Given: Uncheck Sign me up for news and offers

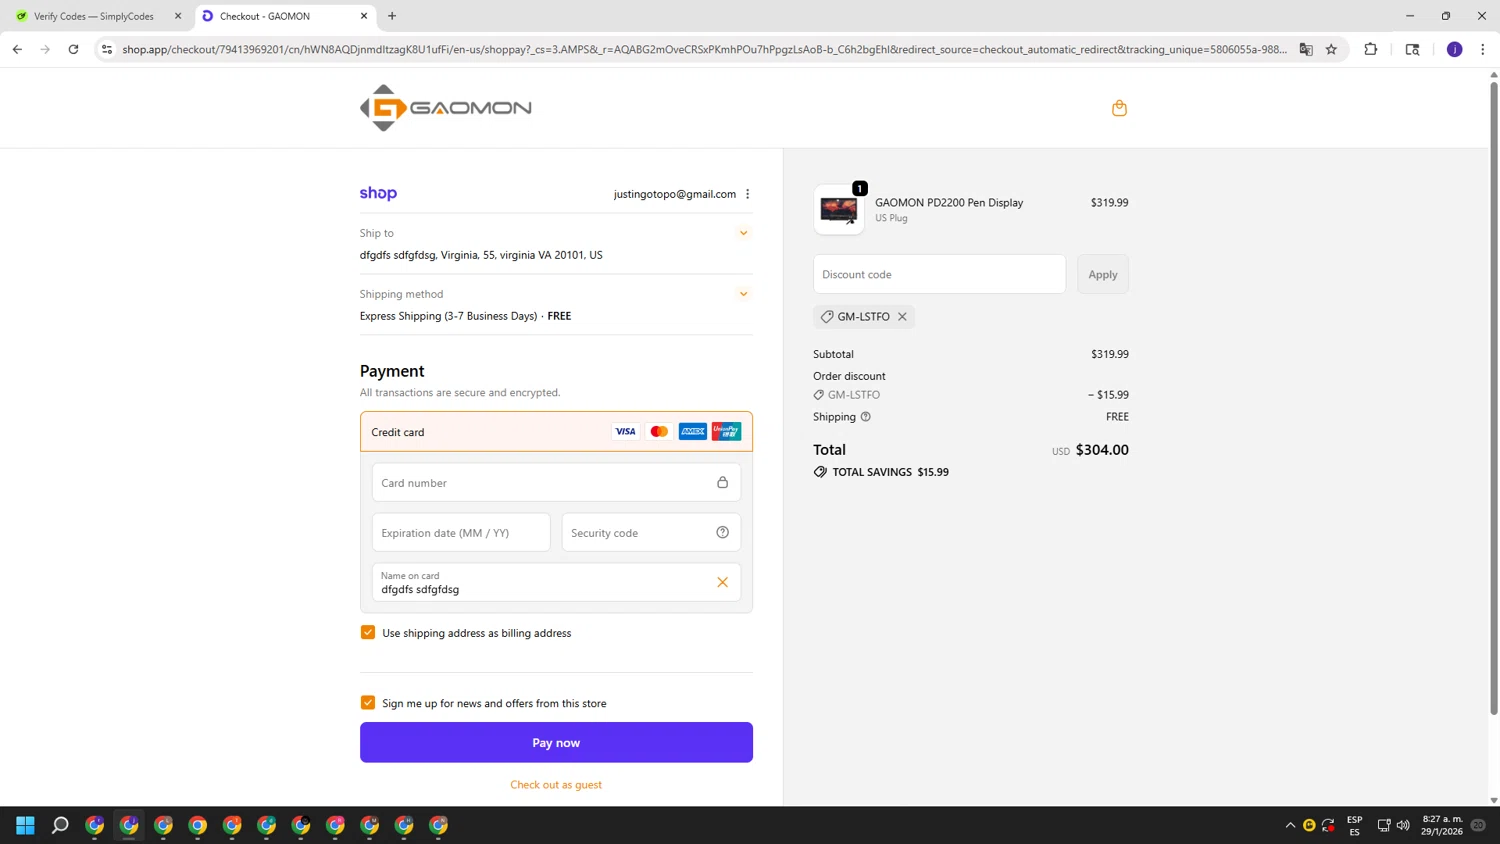Looking at the screenshot, I should (x=368, y=703).
